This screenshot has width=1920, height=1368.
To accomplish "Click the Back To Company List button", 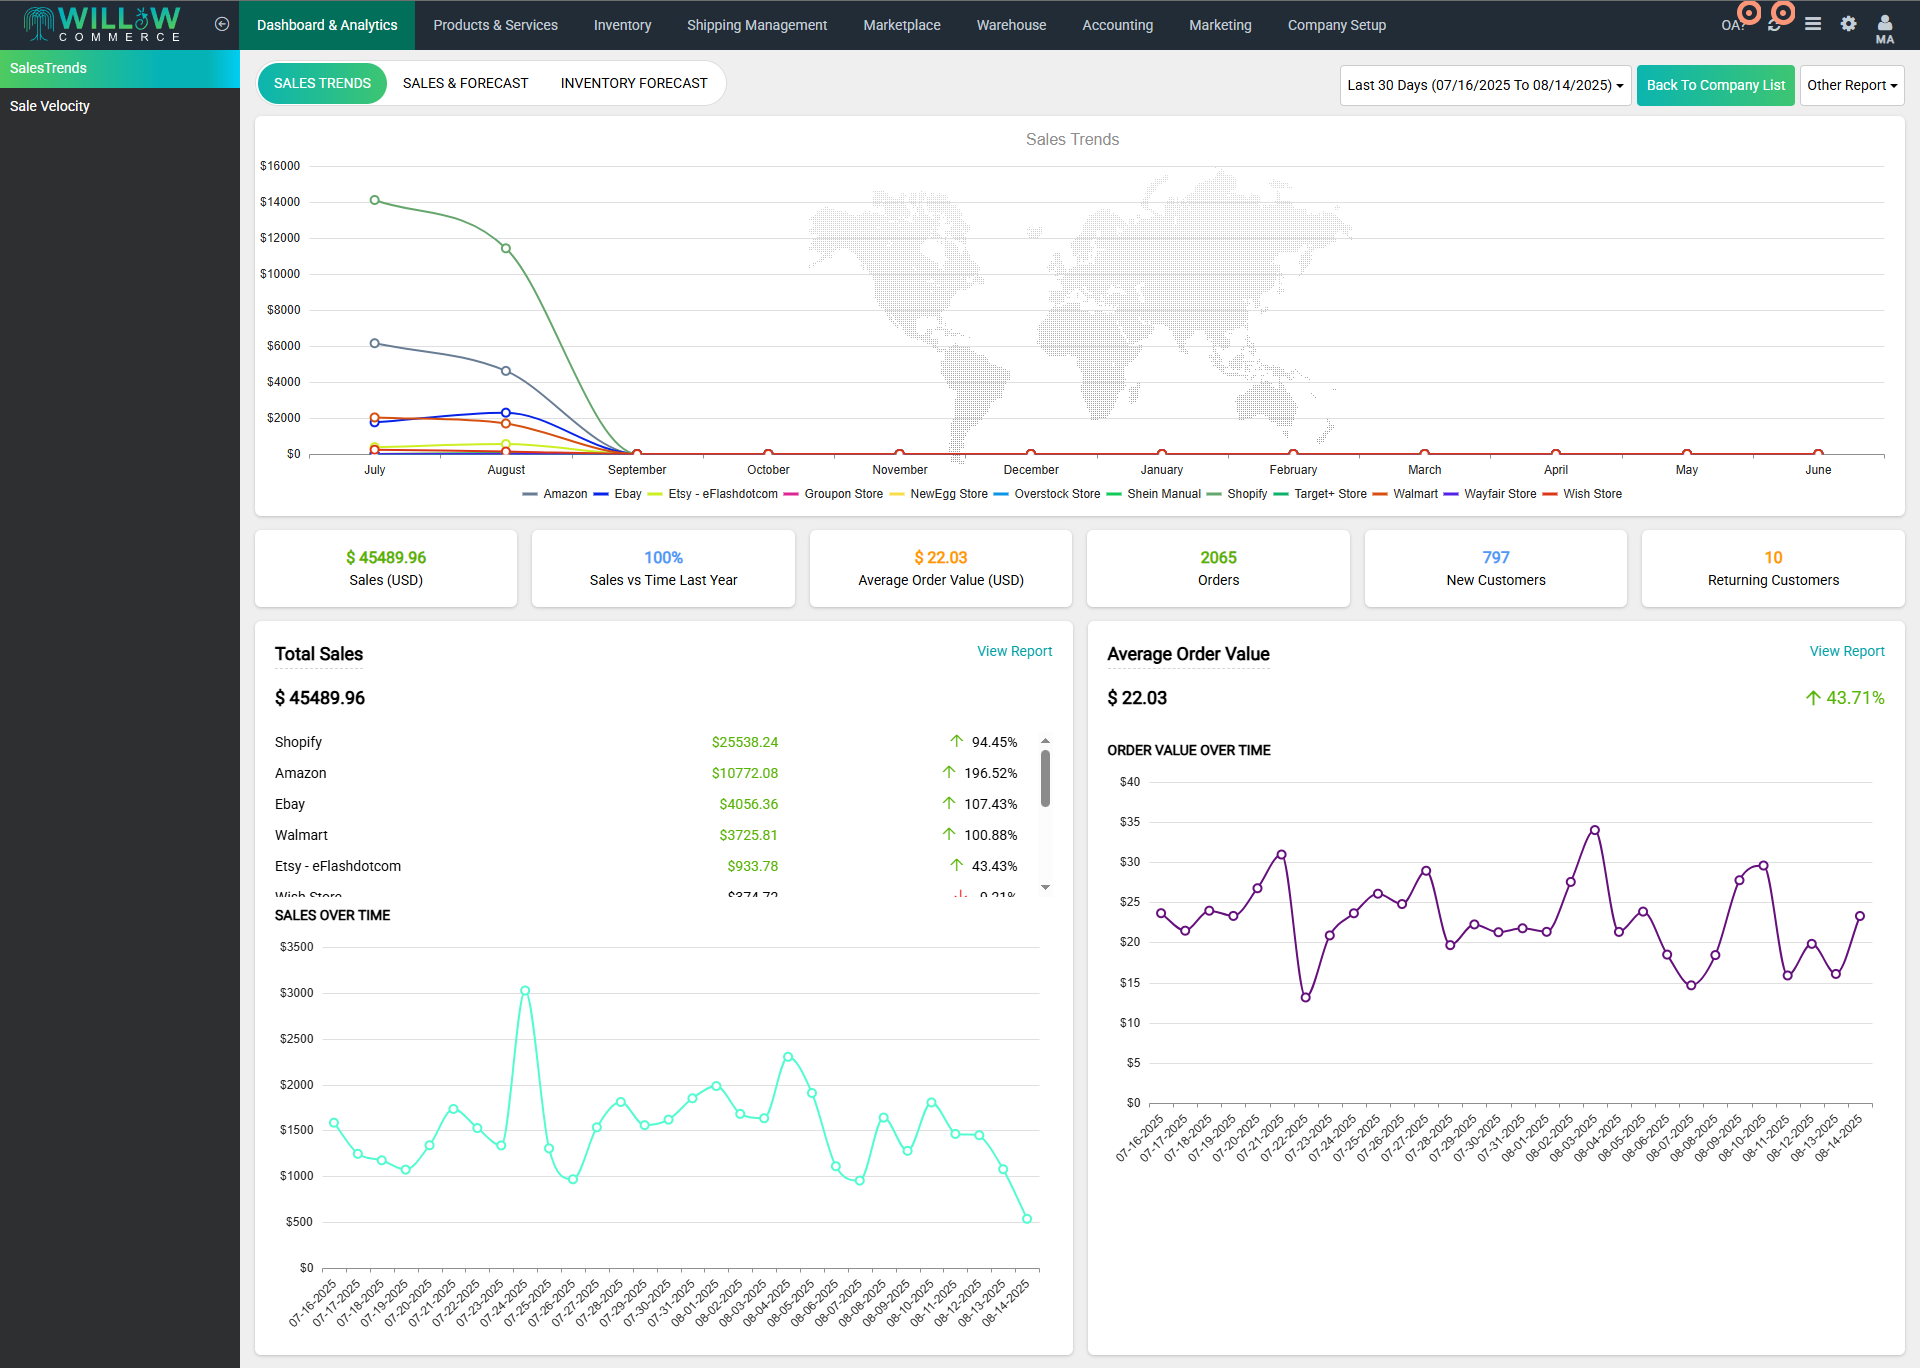I will [x=1715, y=85].
